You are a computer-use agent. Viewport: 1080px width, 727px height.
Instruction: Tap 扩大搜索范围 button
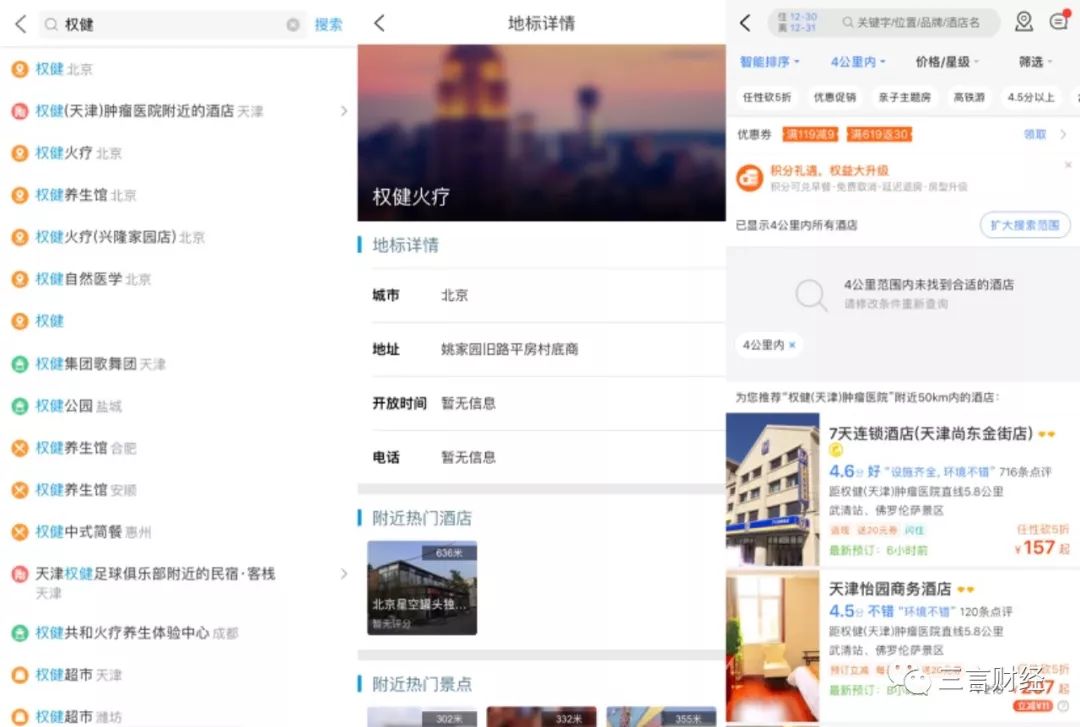(x=1025, y=225)
